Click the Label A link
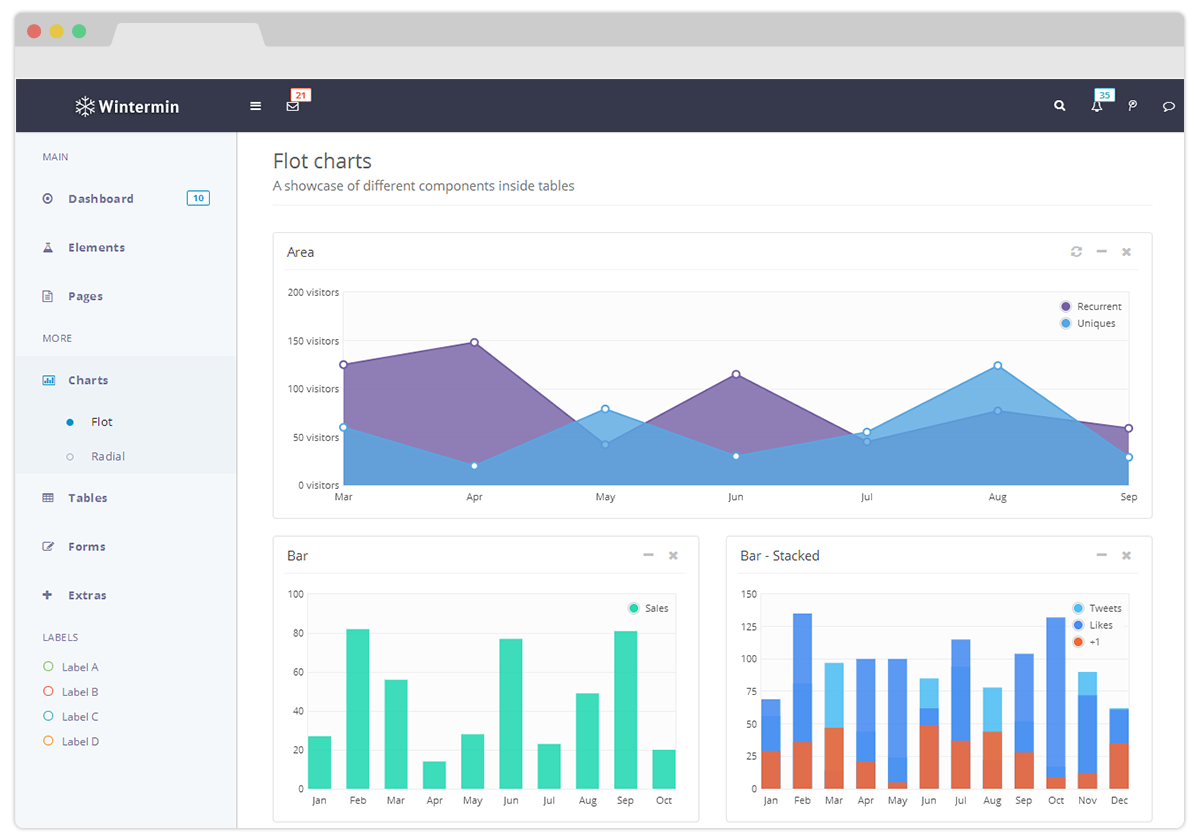This screenshot has height=837, width=1200. tap(79, 667)
